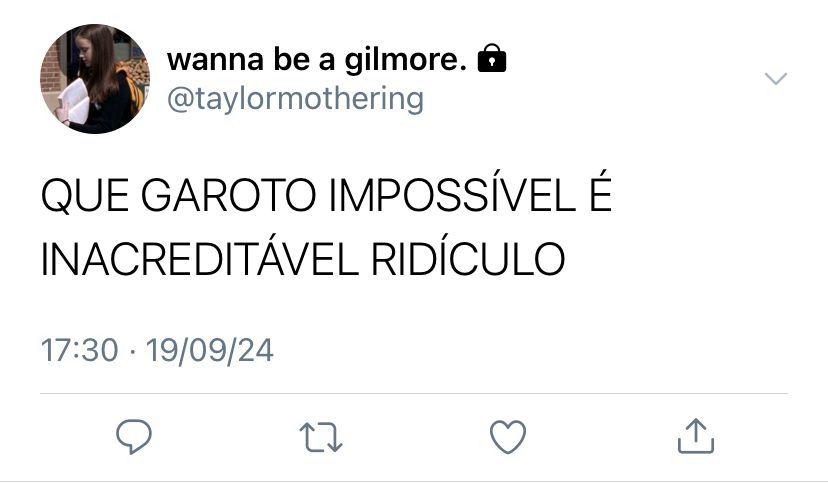Select the tweet line 'INACREDITÁVEL RIDÍCULO'
828x483 pixels.
click(x=303, y=258)
